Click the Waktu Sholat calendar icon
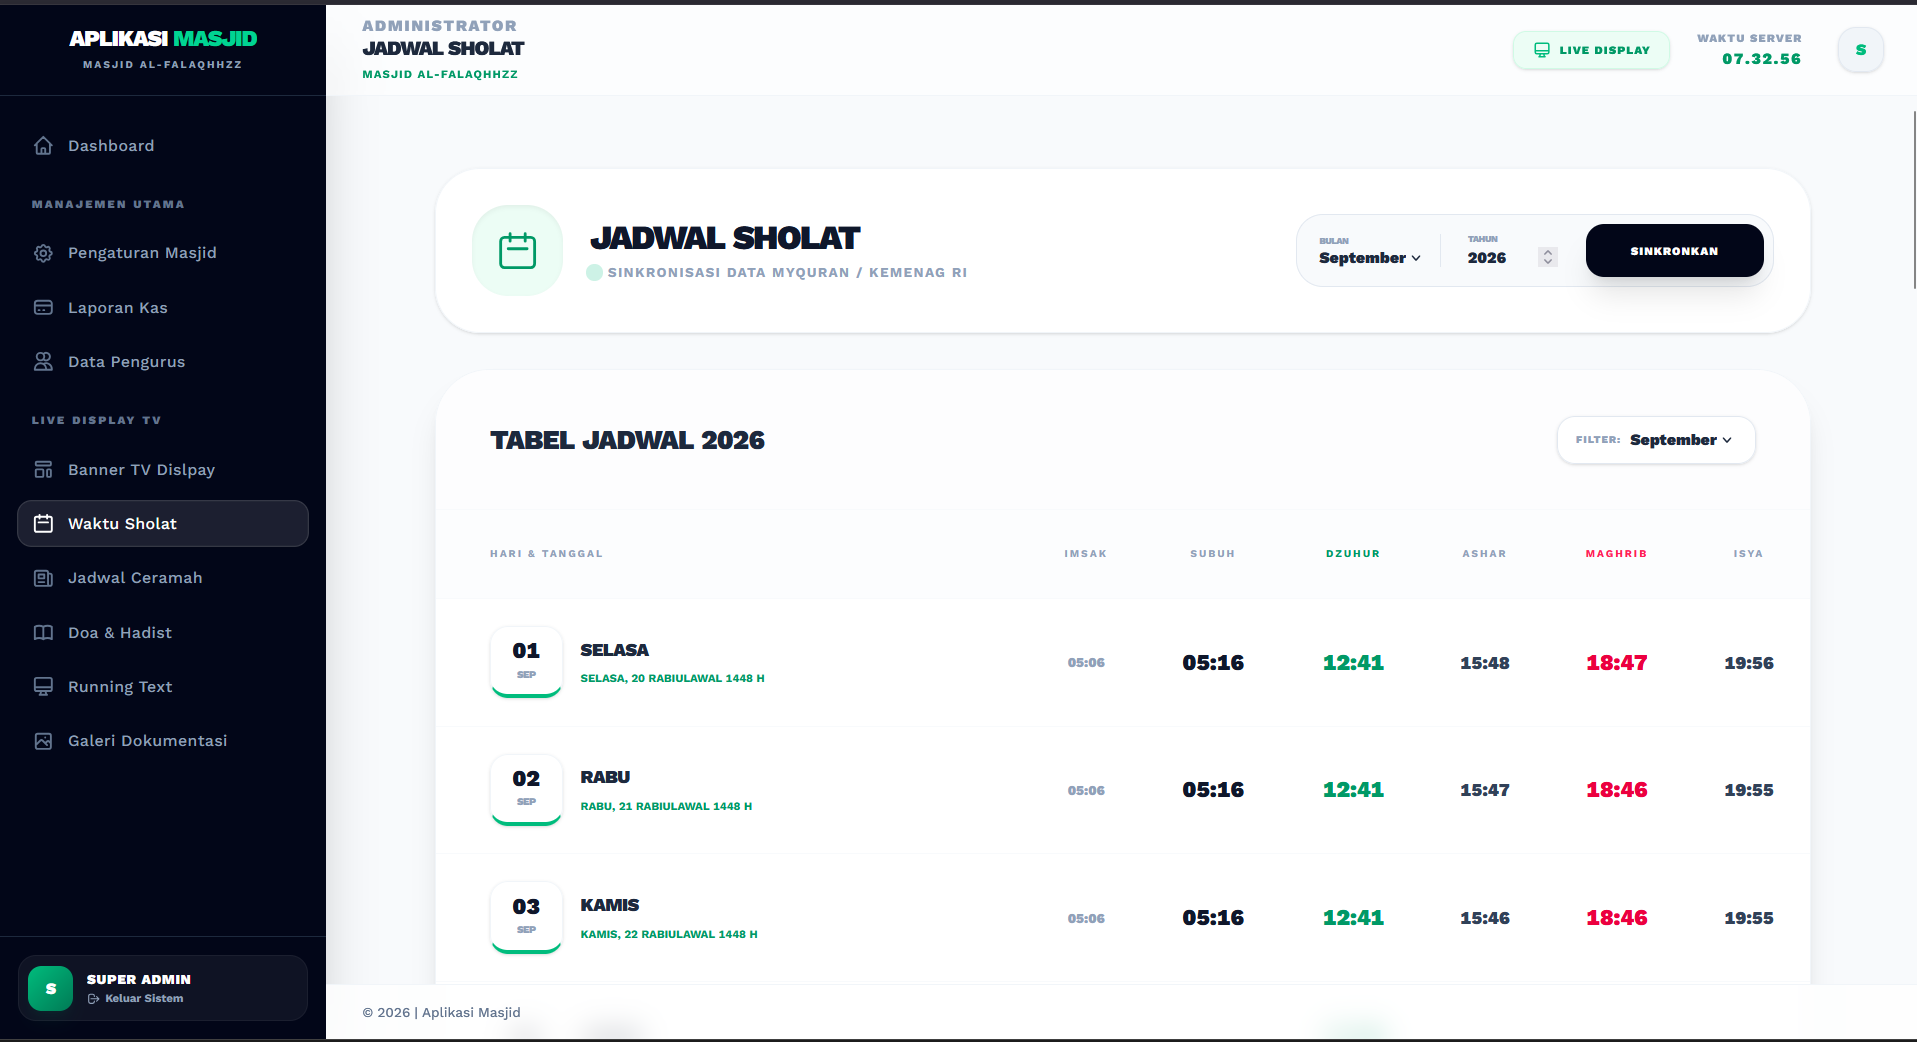This screenshot has width=1917, height=1042. click(43, 524)
